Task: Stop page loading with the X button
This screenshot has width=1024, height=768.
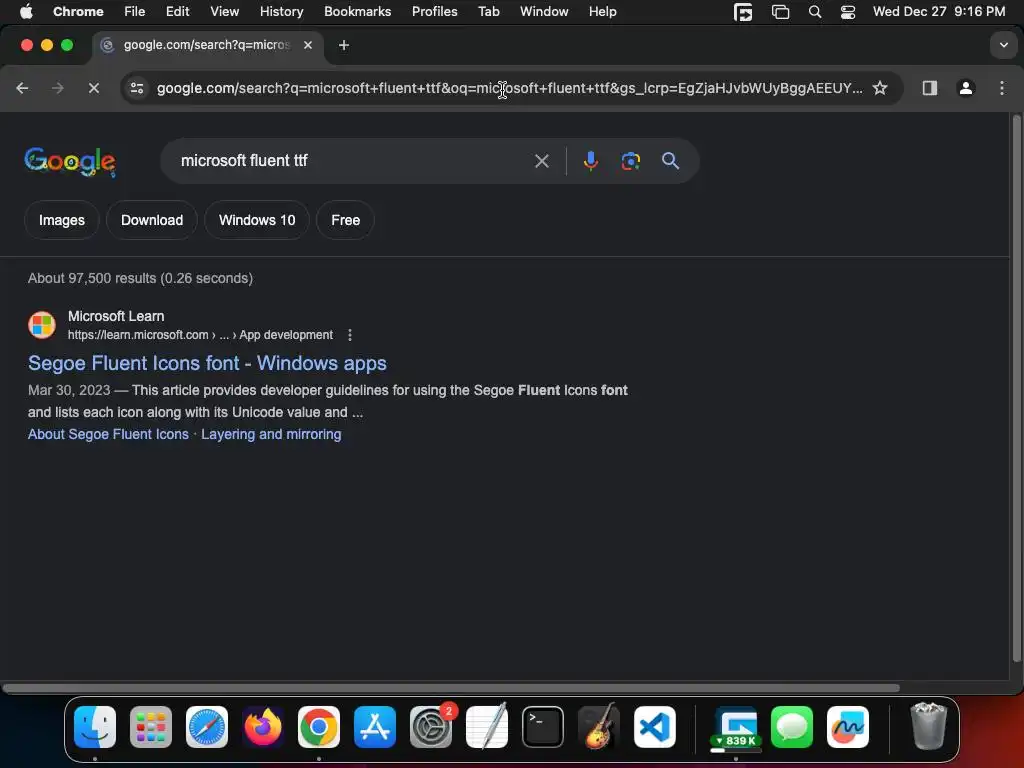Action: click(94, 88)
